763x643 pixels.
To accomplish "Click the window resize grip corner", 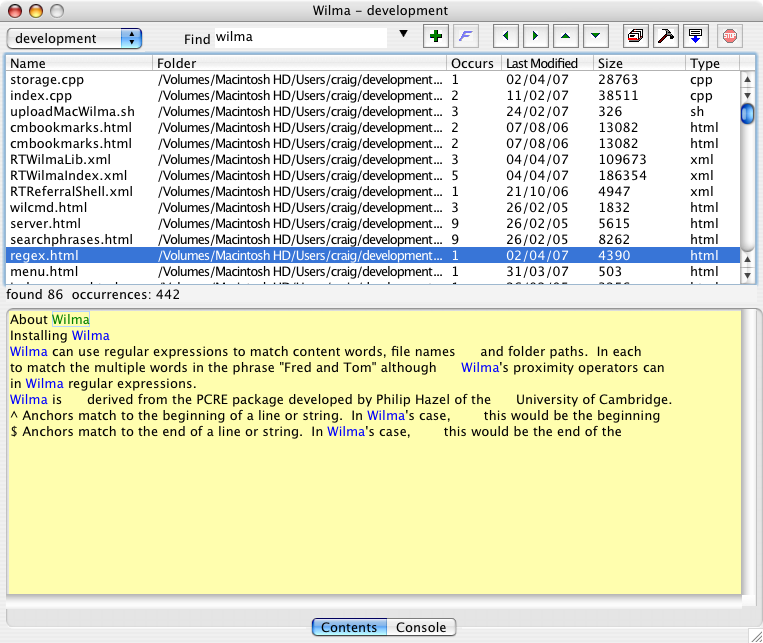I will tap(755, 636).
